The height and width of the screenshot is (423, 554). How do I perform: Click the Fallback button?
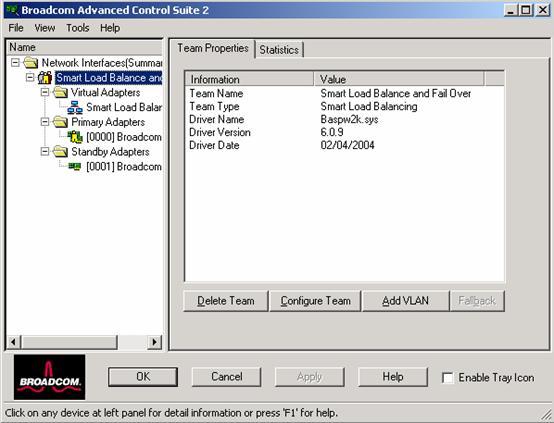477,301
